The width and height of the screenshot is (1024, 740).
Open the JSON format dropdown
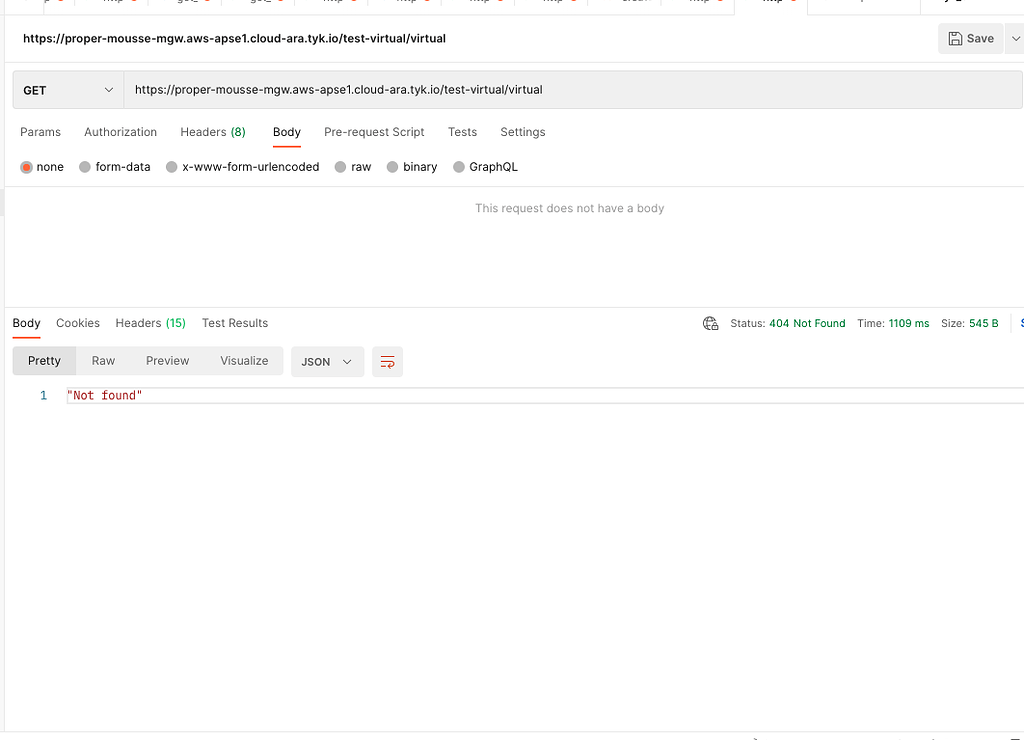tap(327, 361)
